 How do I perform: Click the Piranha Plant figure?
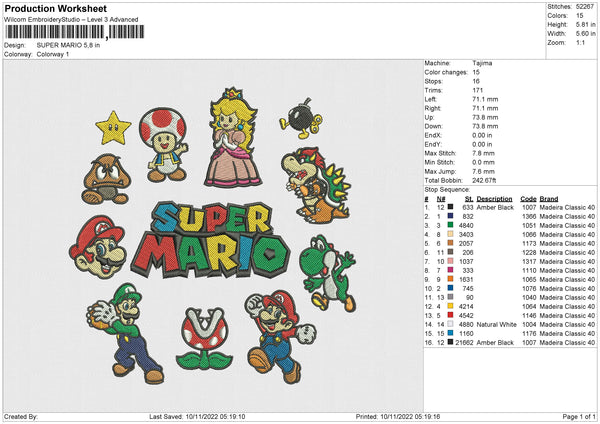pyautogui.click(x=204, y=339)
